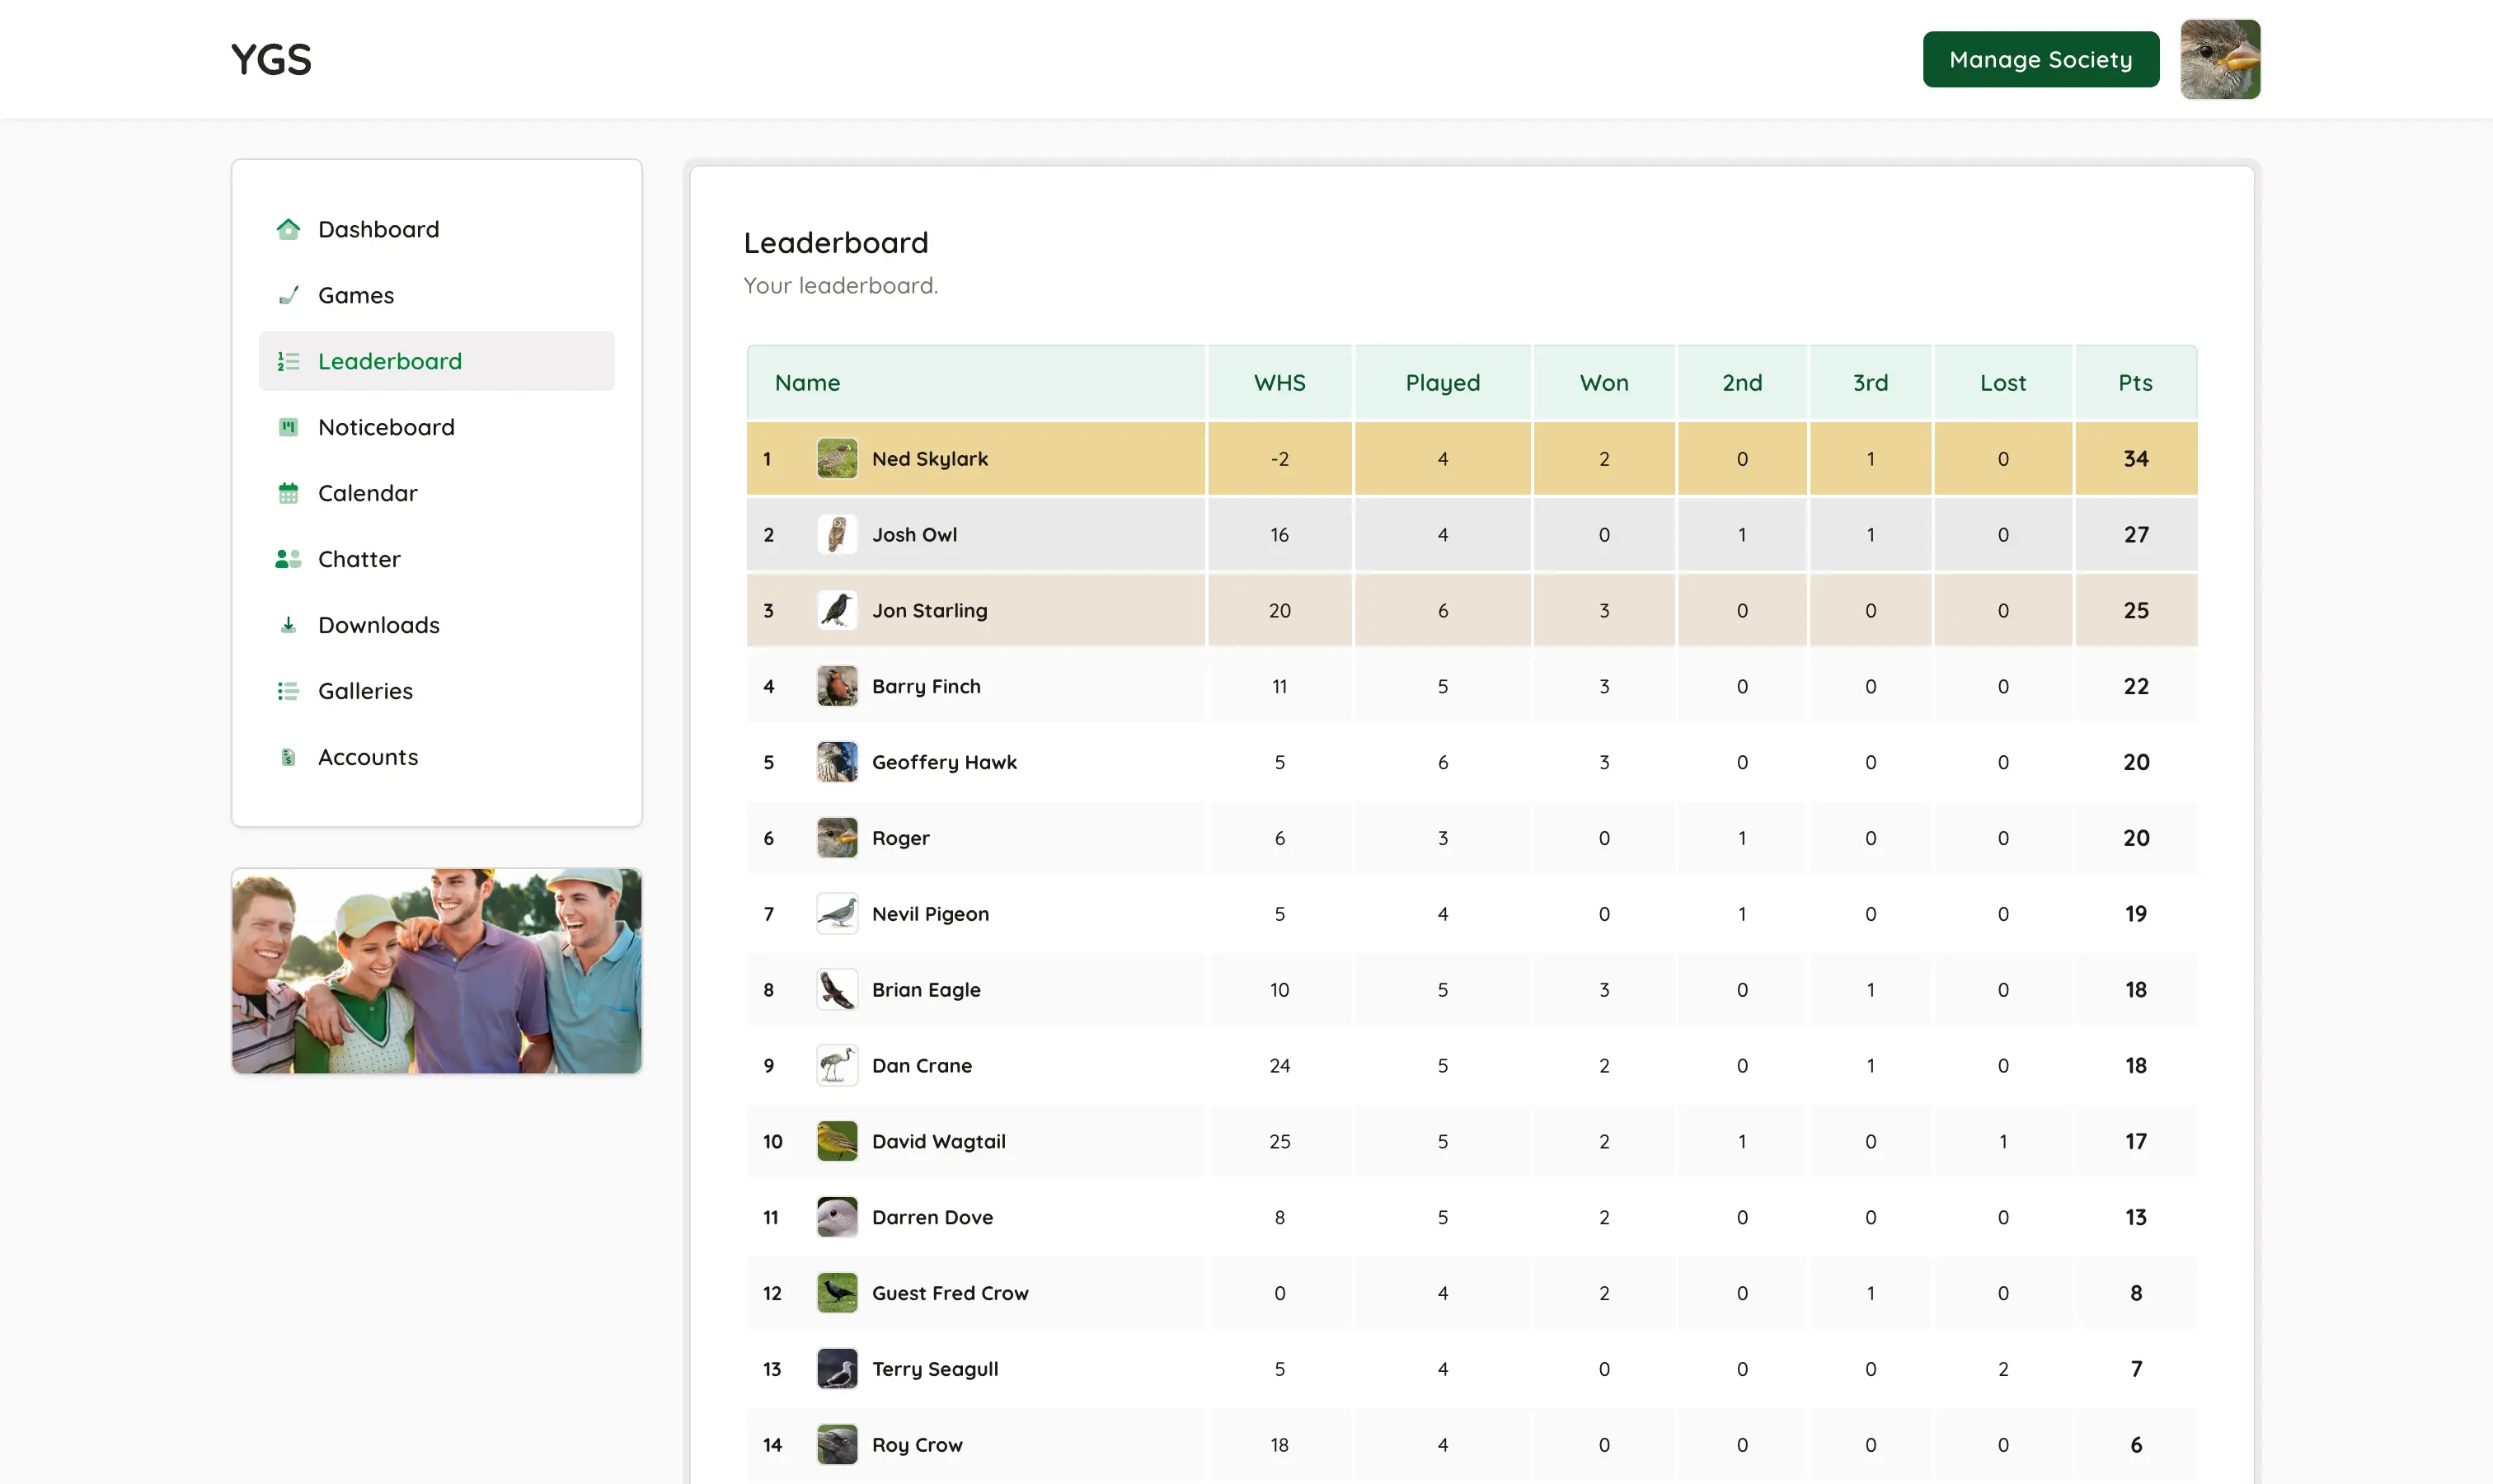
Task: Click the Games golf club icon
Action: pos(289,294)
